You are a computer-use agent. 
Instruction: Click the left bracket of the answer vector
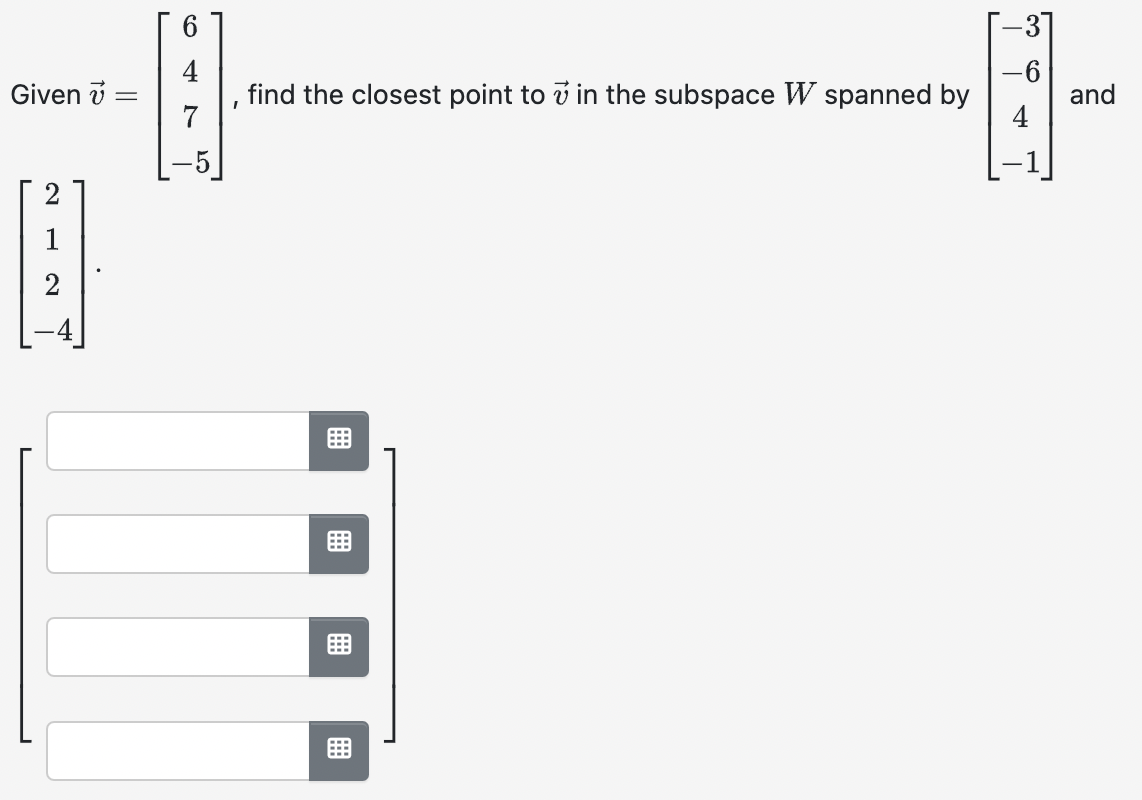coord(22,595)
